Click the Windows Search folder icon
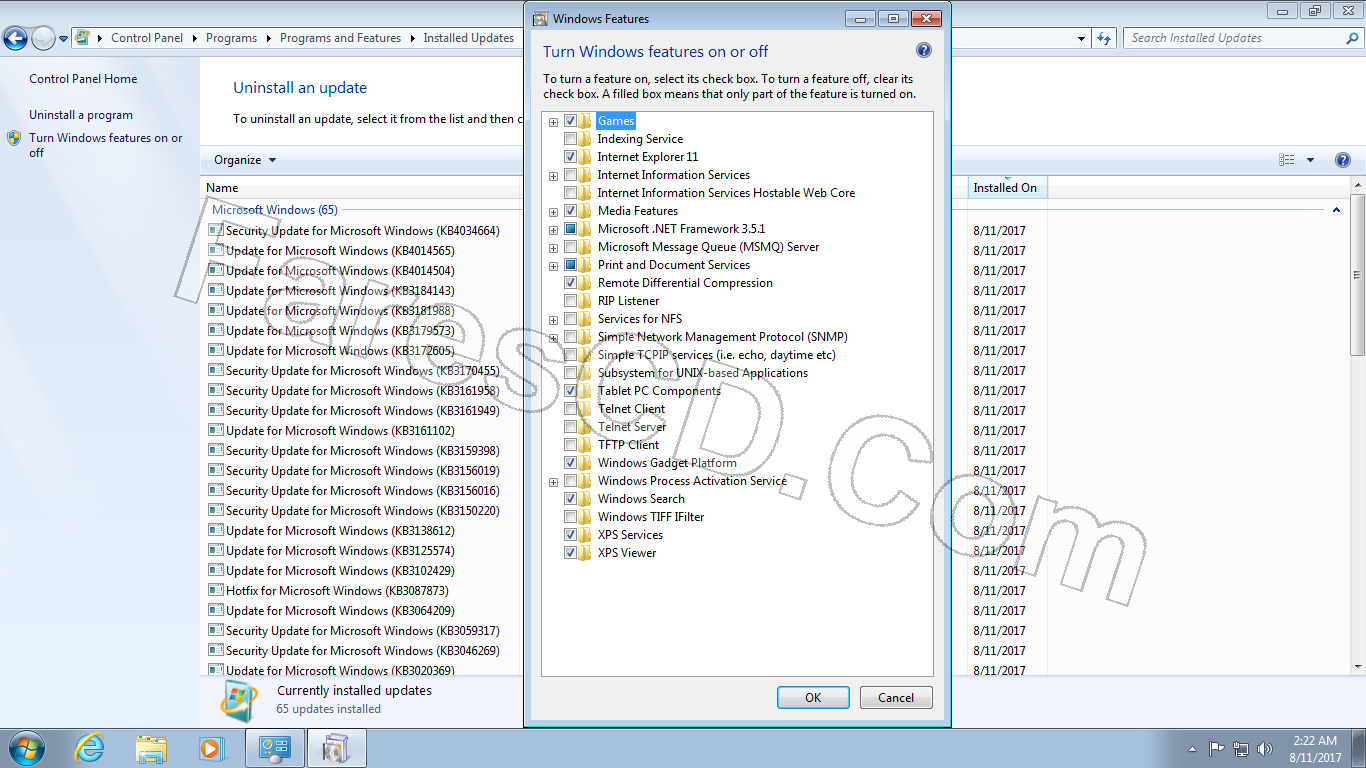The height and width of the screenshot is (768, 1366). click(x=585, y=499)
